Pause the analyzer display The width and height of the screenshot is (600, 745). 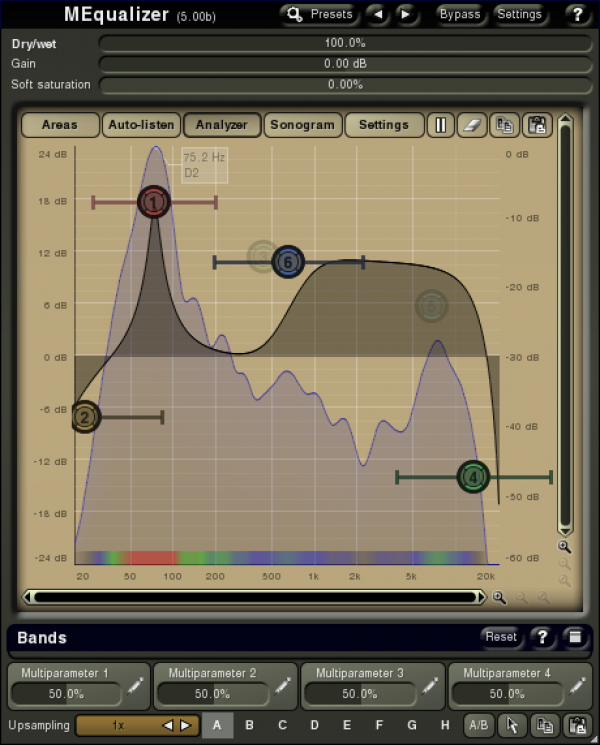point(440,125)
